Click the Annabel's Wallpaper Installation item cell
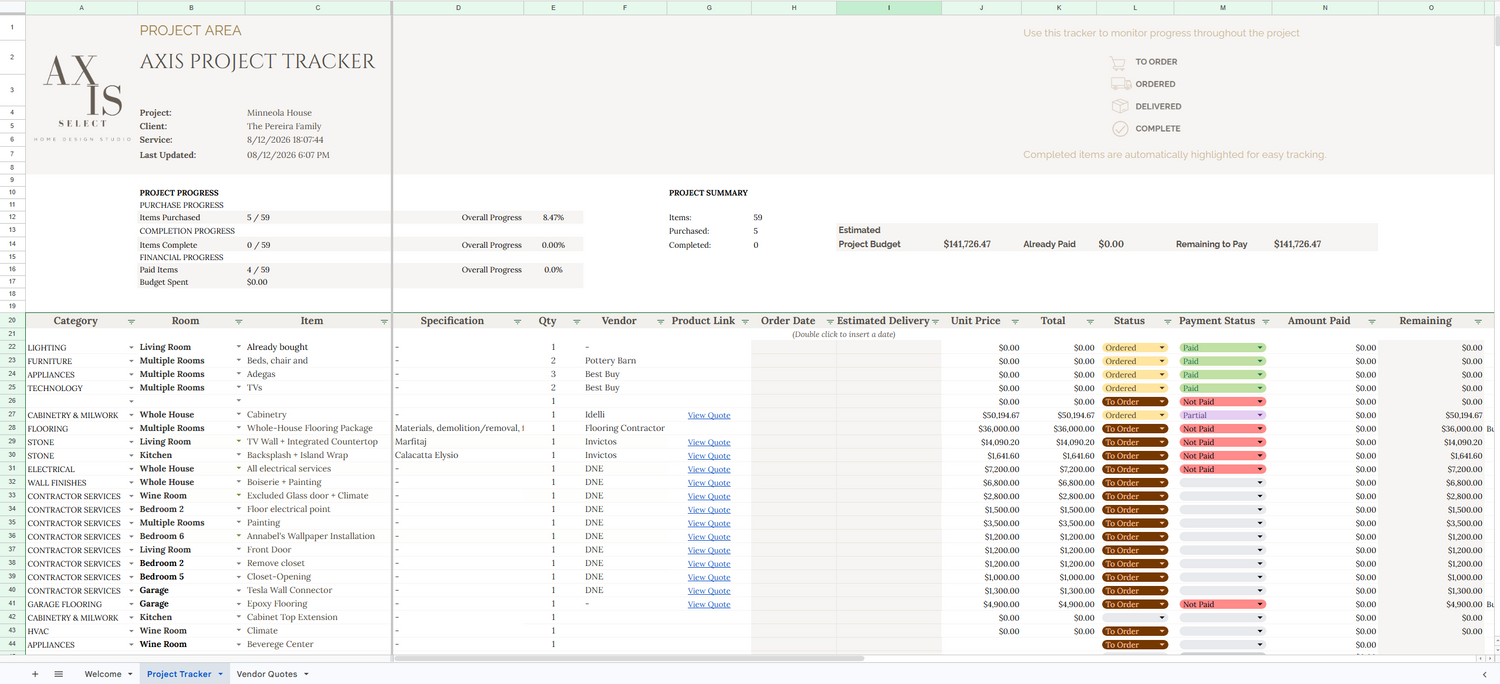Image resolution: width=1500 pixels, height=684 pixels. click(x=311, y=537)
